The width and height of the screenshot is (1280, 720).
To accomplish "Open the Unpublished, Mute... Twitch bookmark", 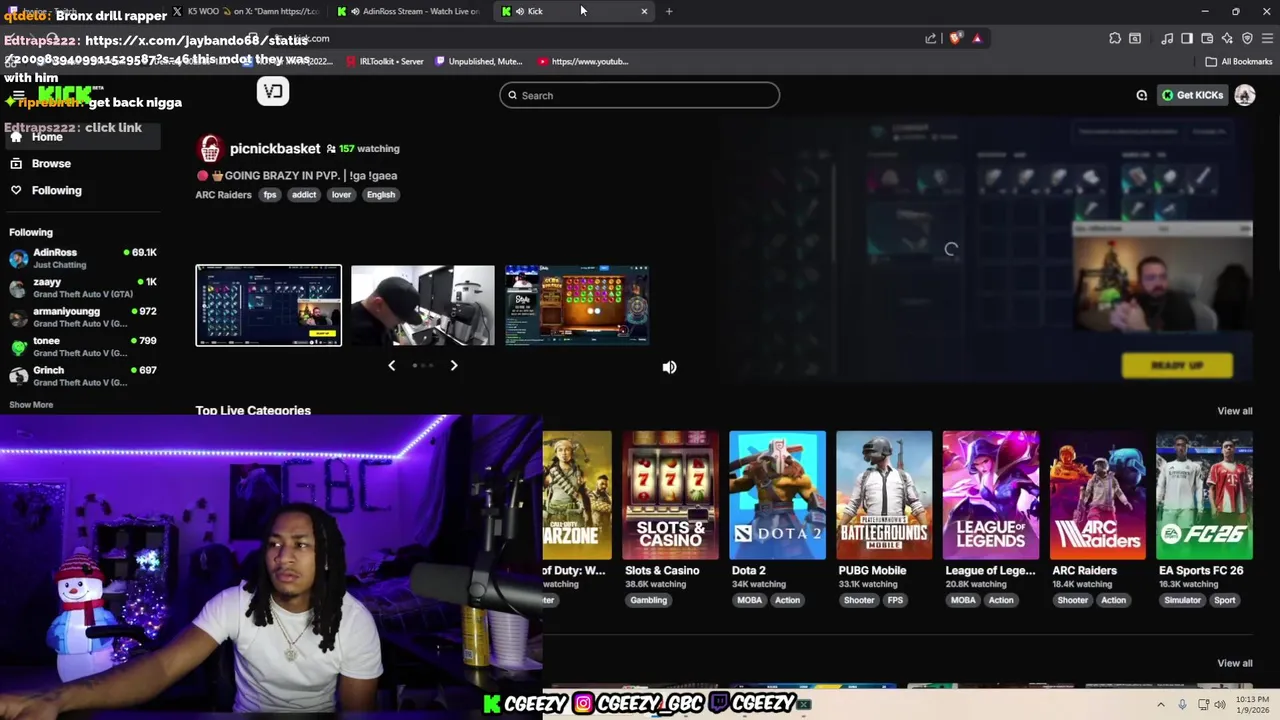I will 479,61.
